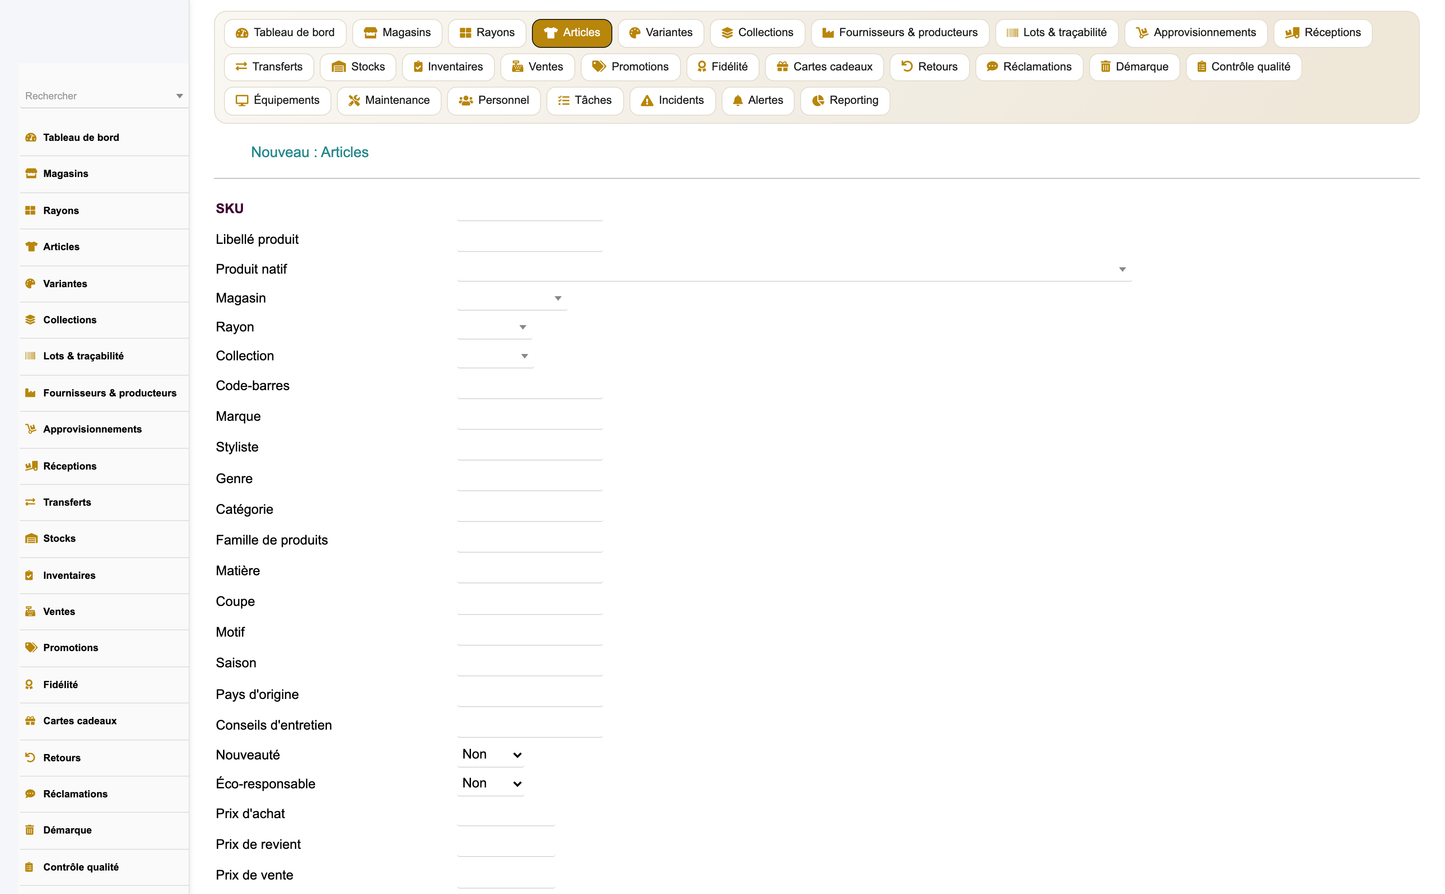Click the Cartes cadeaux gift icon in the top navigation
Image resolution: width=1445 pixels, height=894 pixels.
point(783,67)
